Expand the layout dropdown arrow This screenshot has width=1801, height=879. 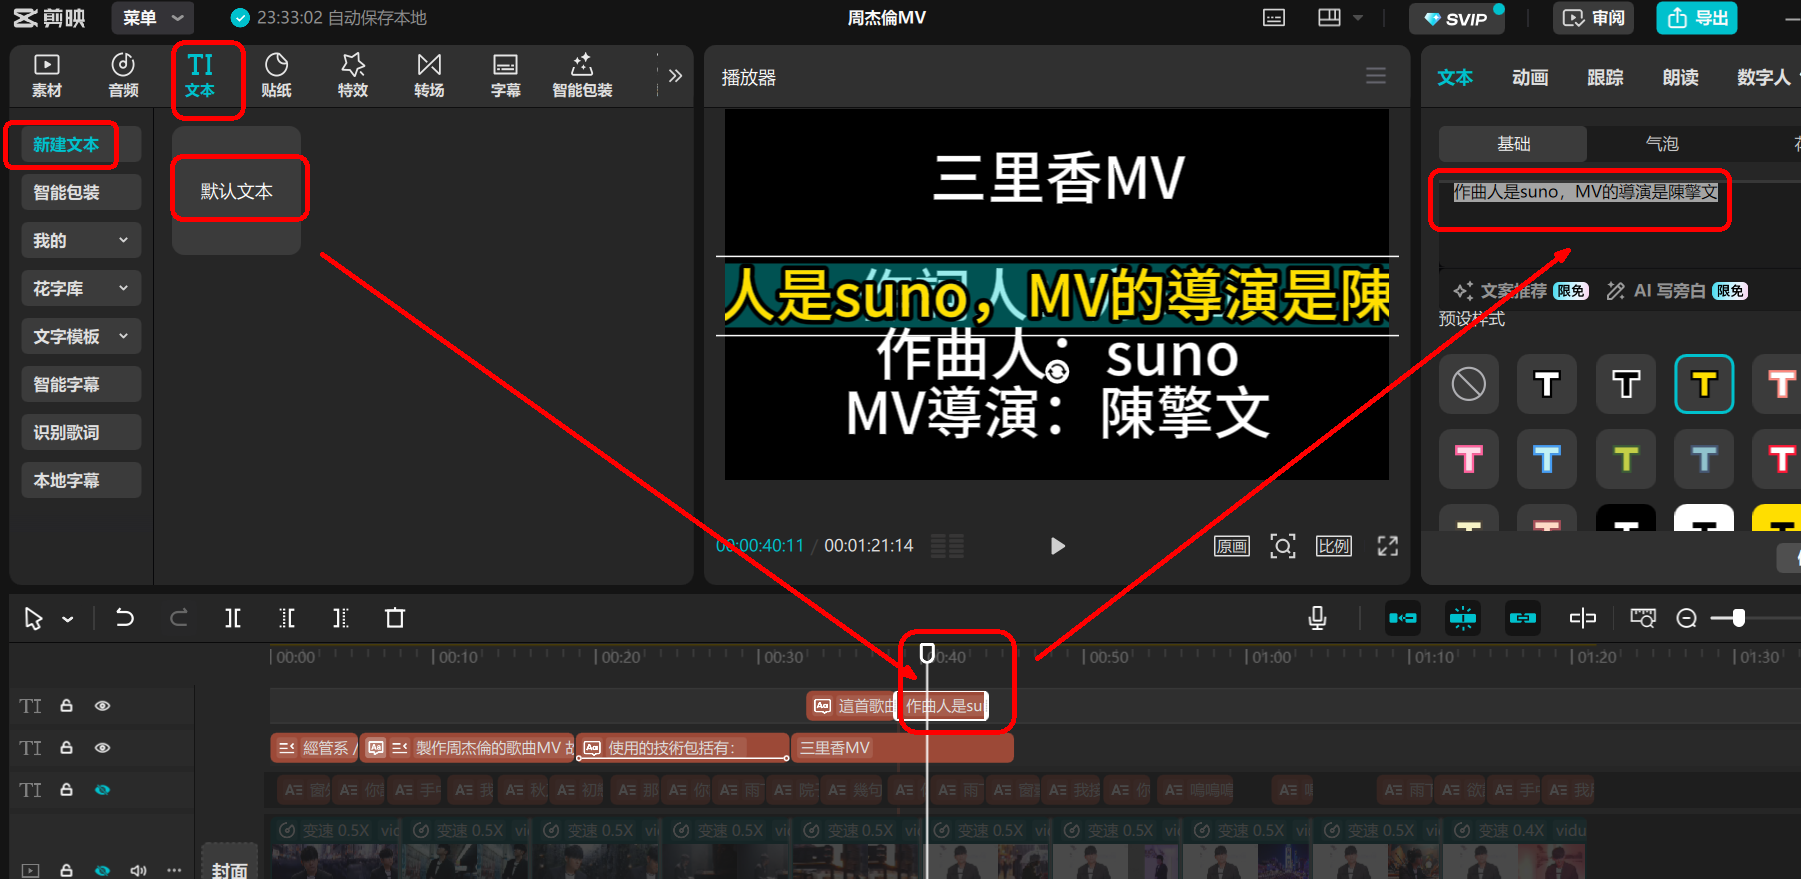coord(1358,18)
